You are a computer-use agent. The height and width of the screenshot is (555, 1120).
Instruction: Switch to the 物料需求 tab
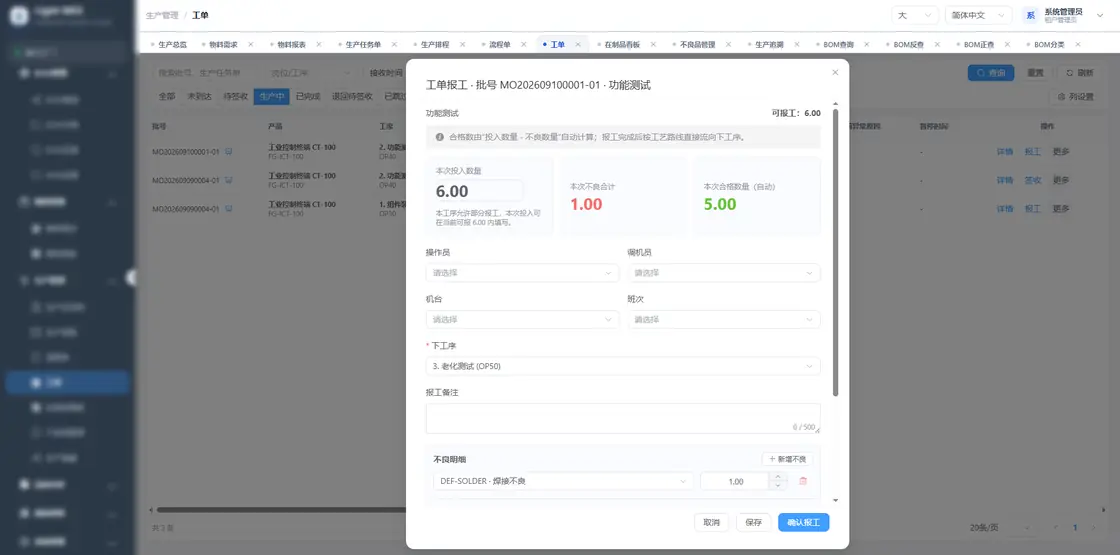[x=223, y=44]
